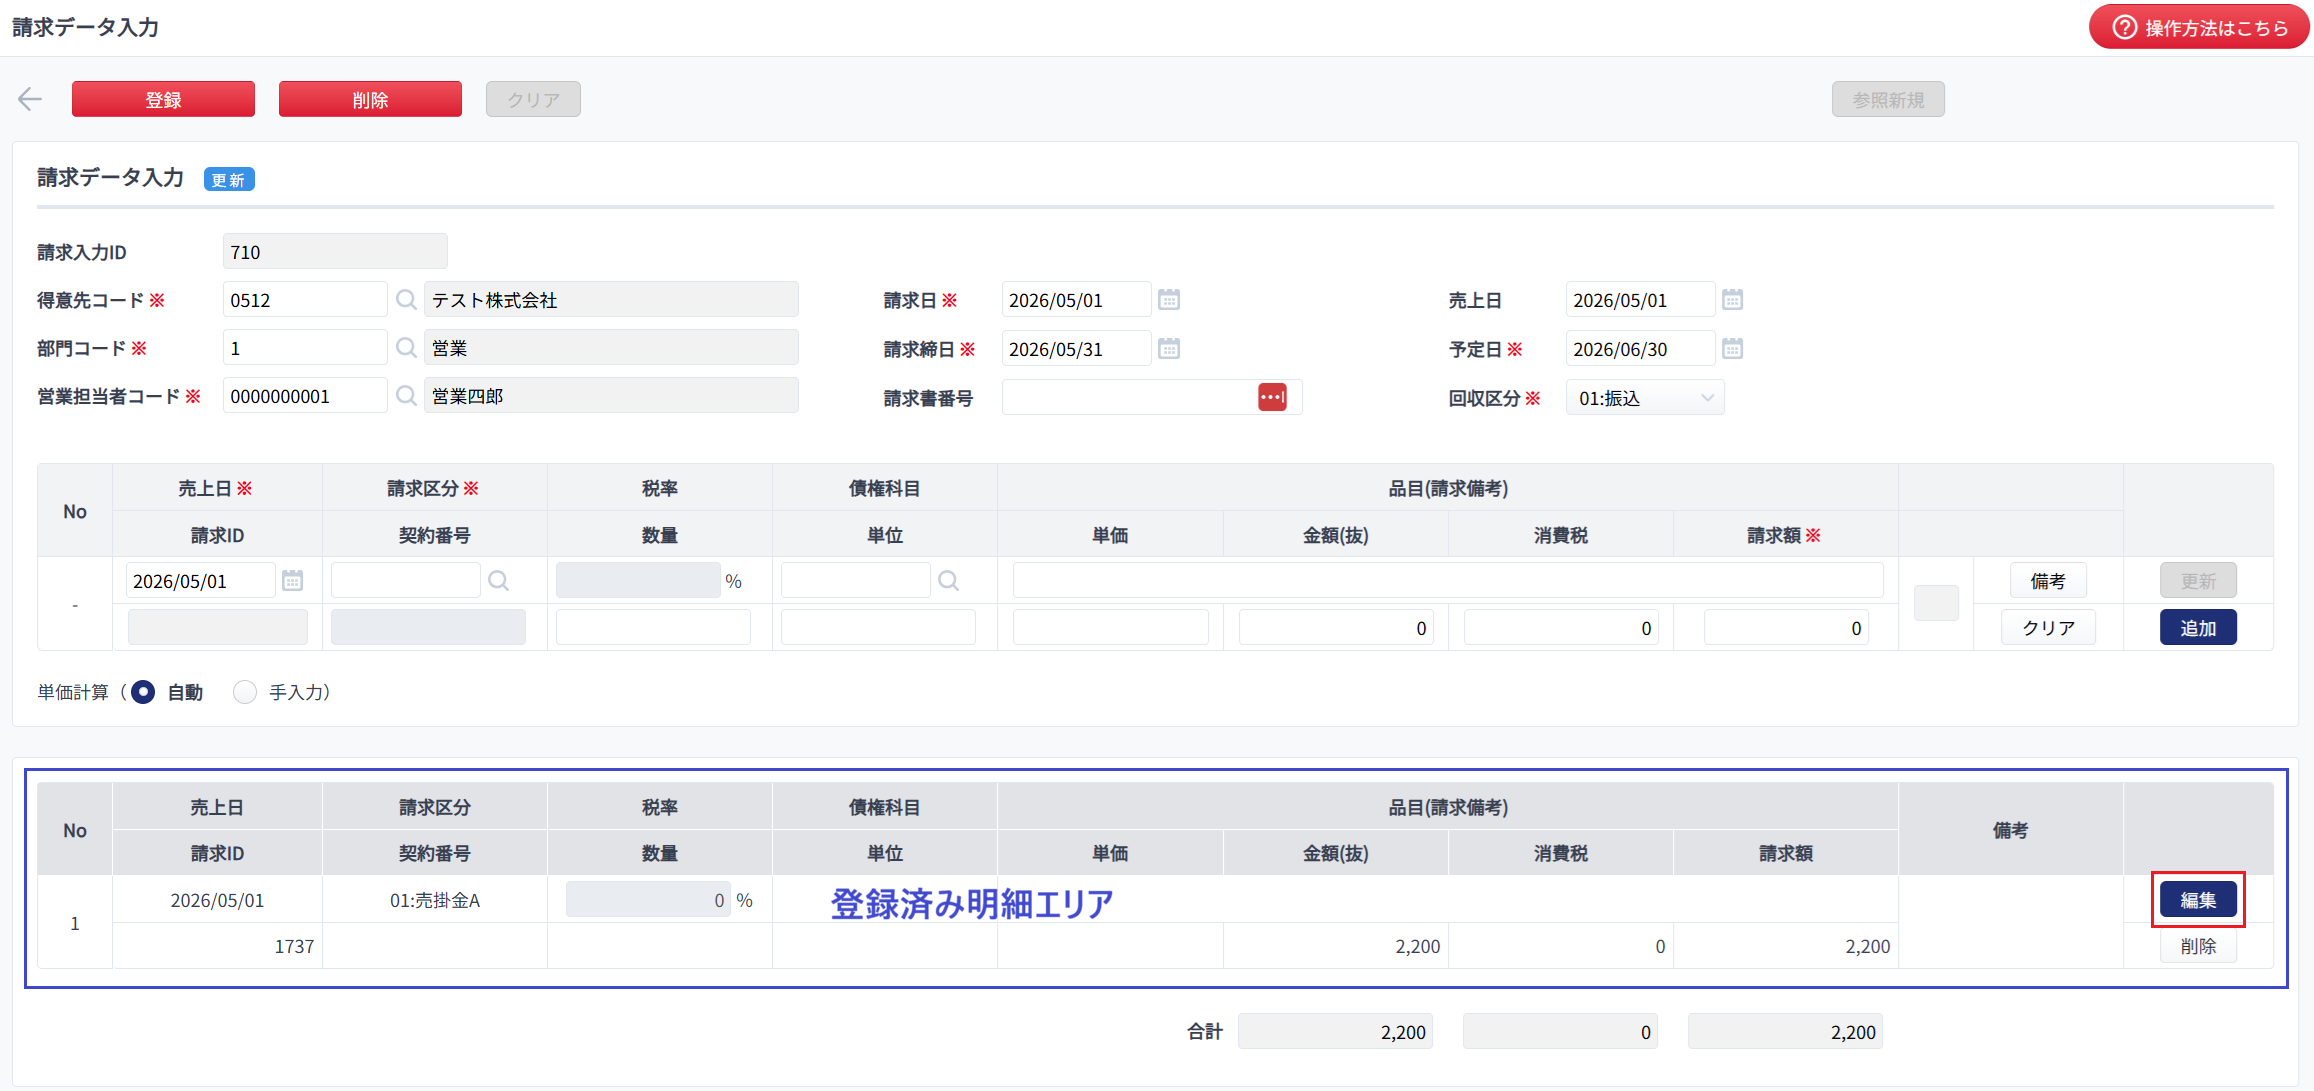This screenshot has width=2314, height=1091.
Task: Open search for 請求区分 in entry row
Action: click(498, 581)
